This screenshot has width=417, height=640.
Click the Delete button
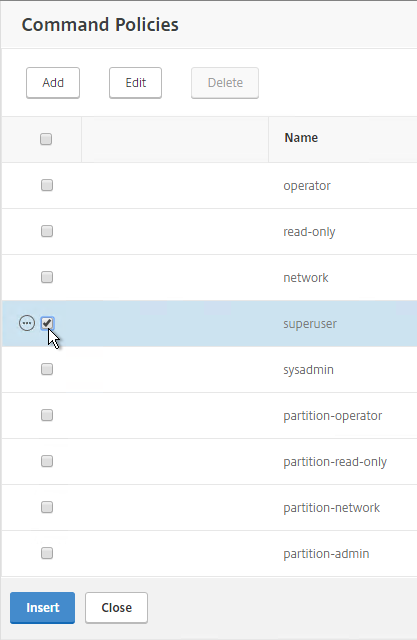(x=225, y=83)
